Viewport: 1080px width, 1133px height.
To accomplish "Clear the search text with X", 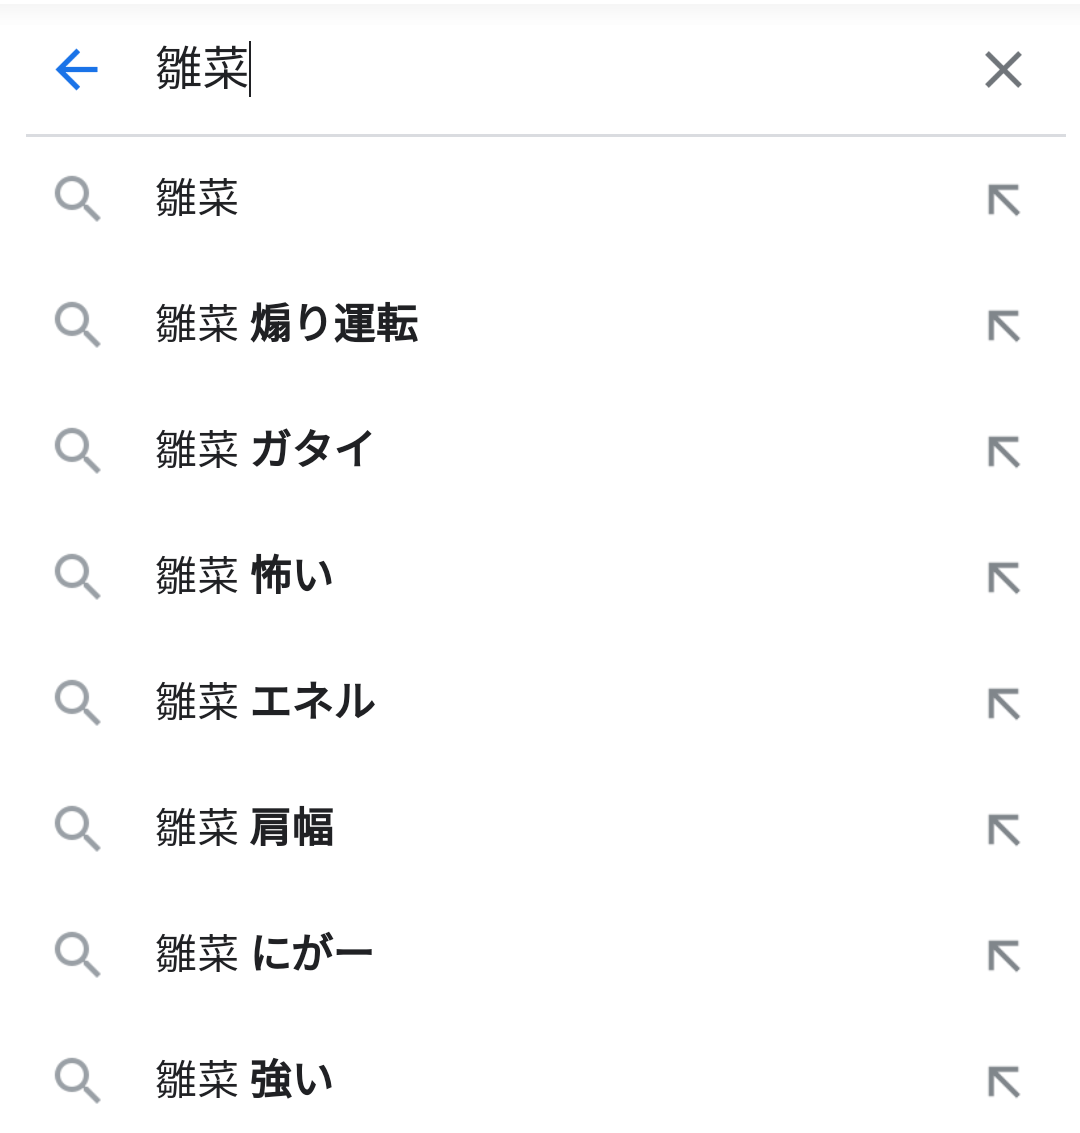I will coord(1003,70).
